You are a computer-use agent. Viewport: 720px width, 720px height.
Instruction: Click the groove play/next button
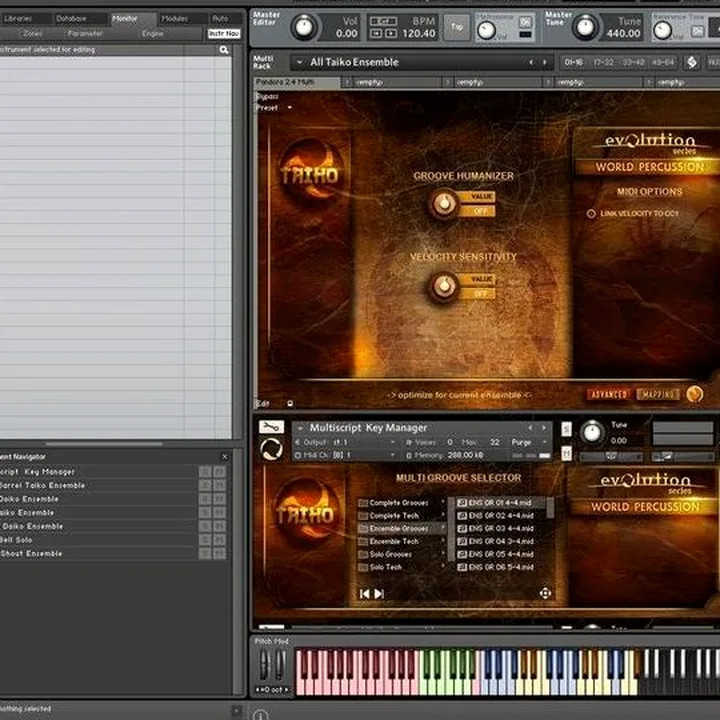coord(379,594)
